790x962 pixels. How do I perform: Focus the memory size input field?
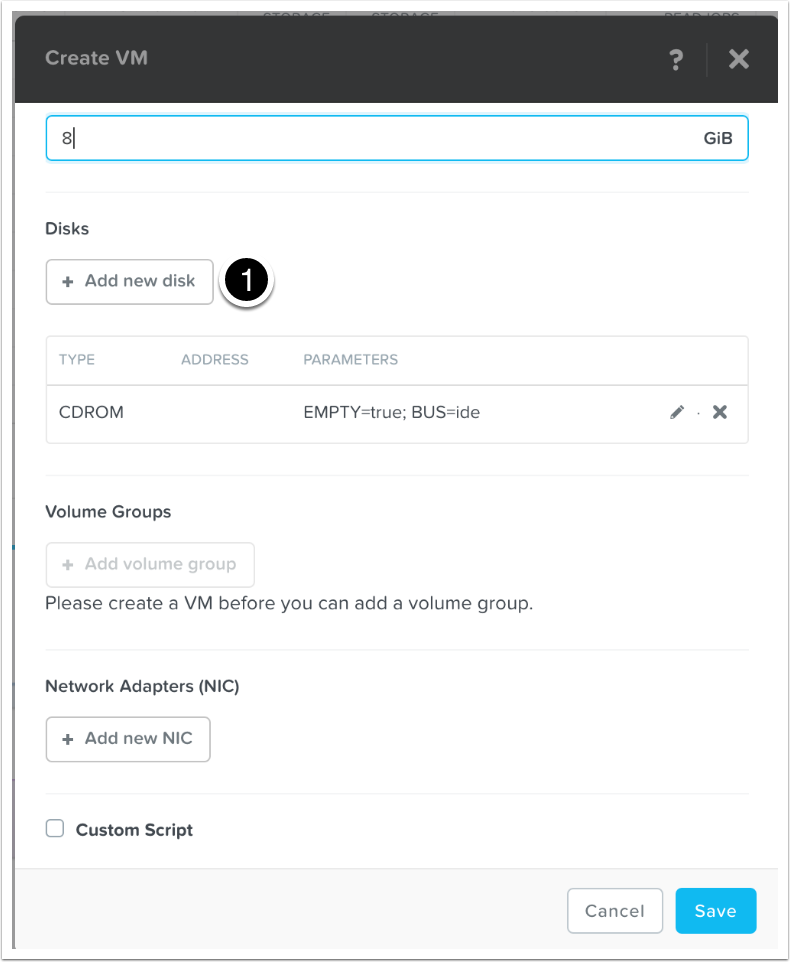[380, 138]
